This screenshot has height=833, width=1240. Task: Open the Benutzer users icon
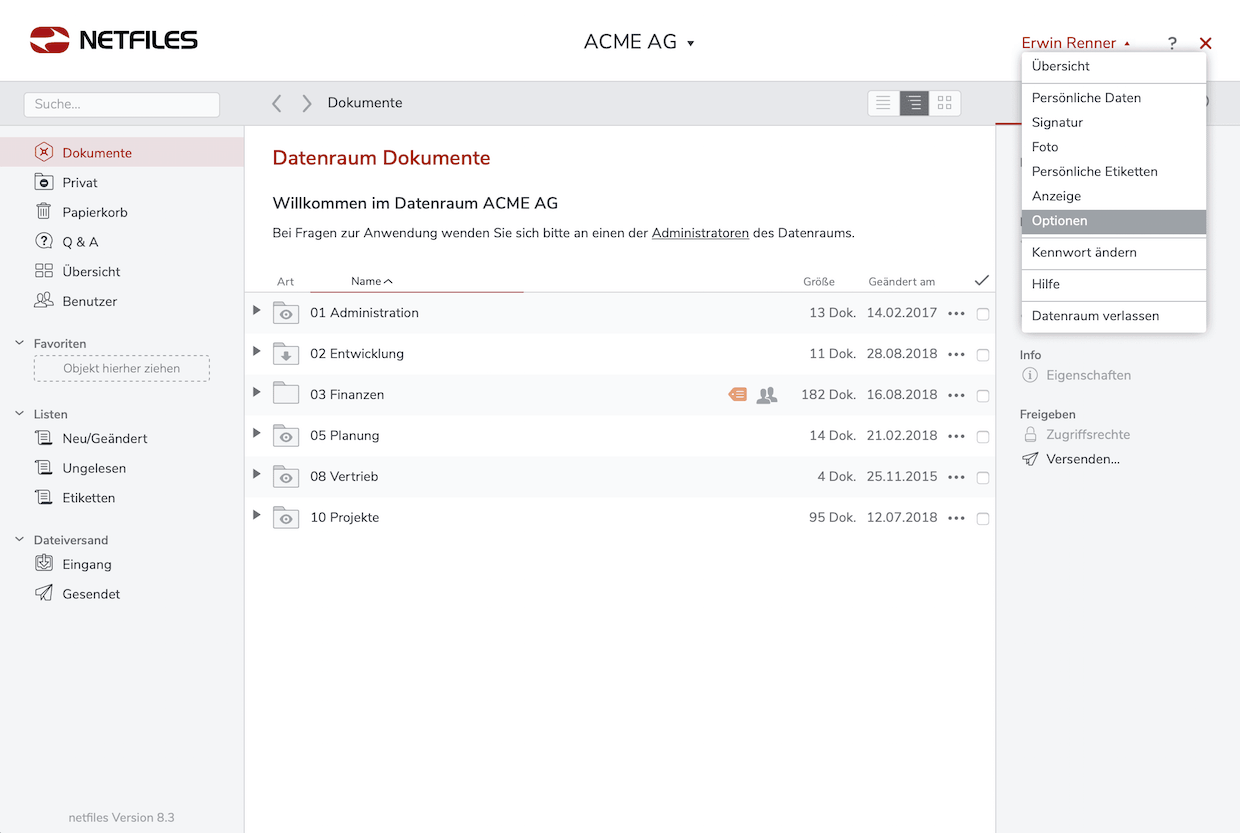[44, 301]
